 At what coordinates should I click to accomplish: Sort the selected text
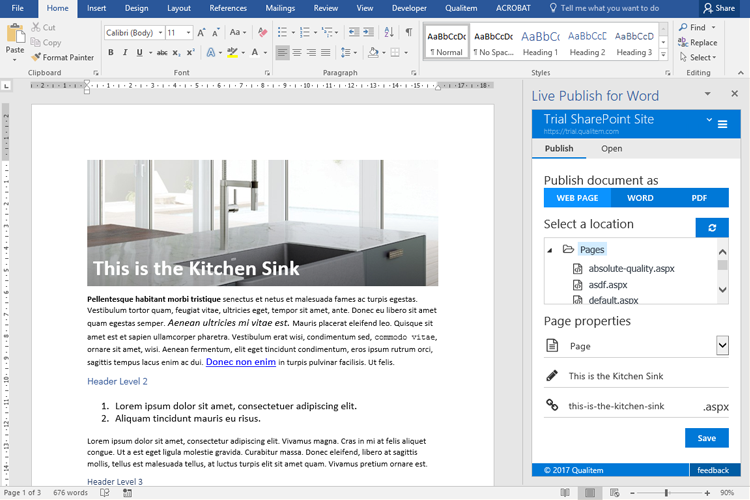coord(389,33)
